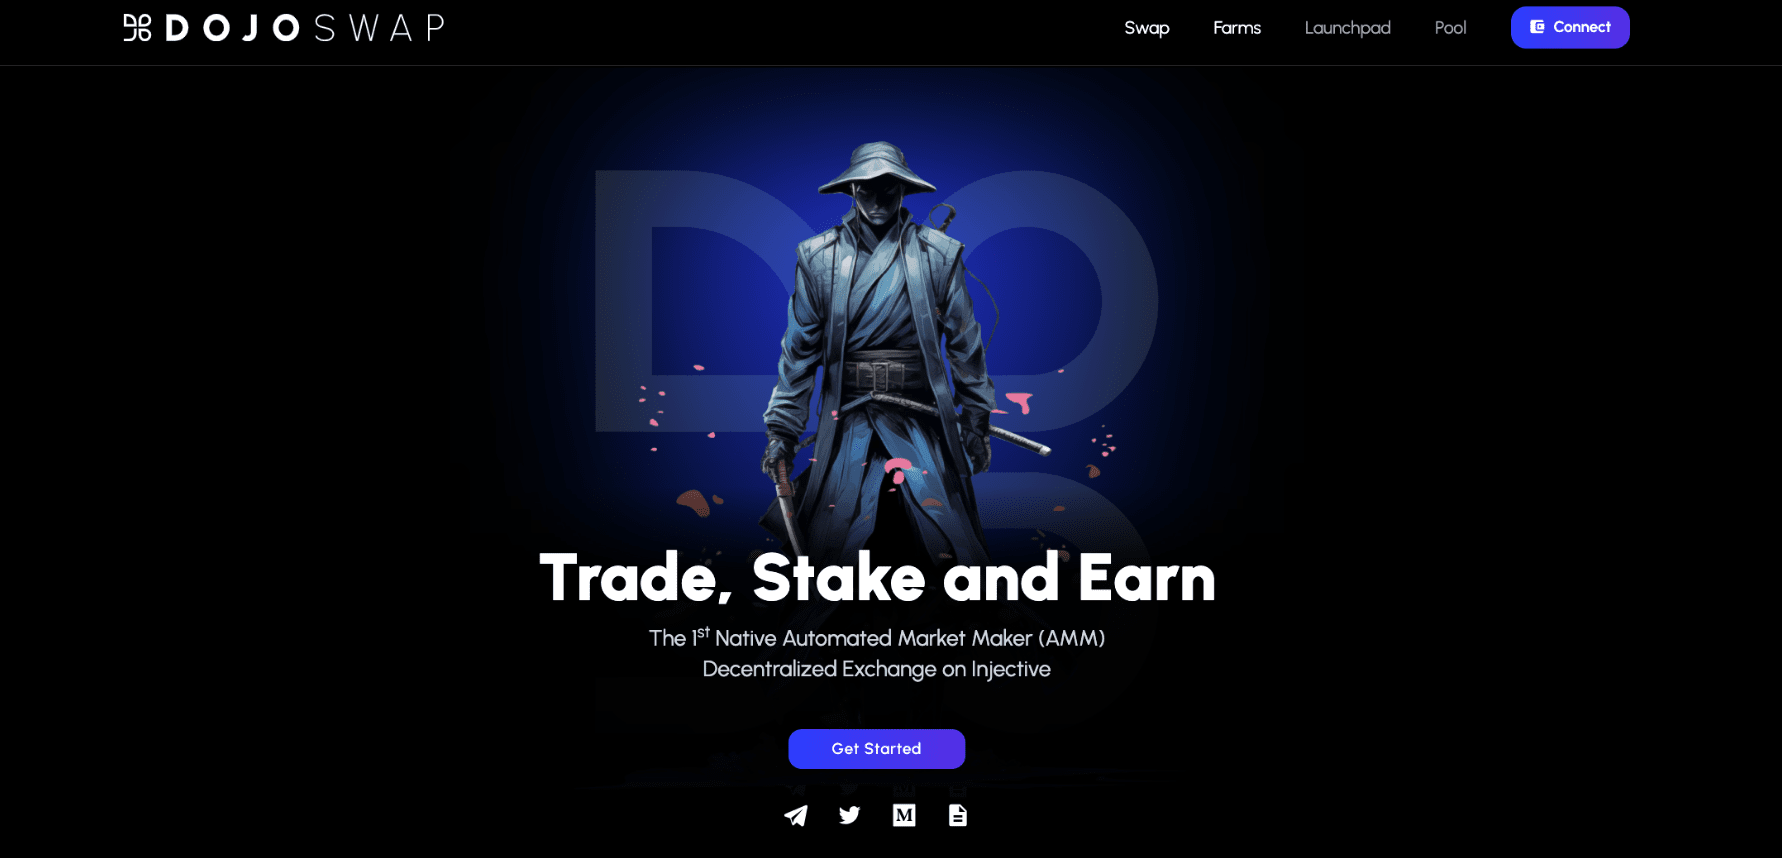Click the wallet icon inside Connect
The width and height of the screenshot is (1782, 858).
(x=1537, y=27)
